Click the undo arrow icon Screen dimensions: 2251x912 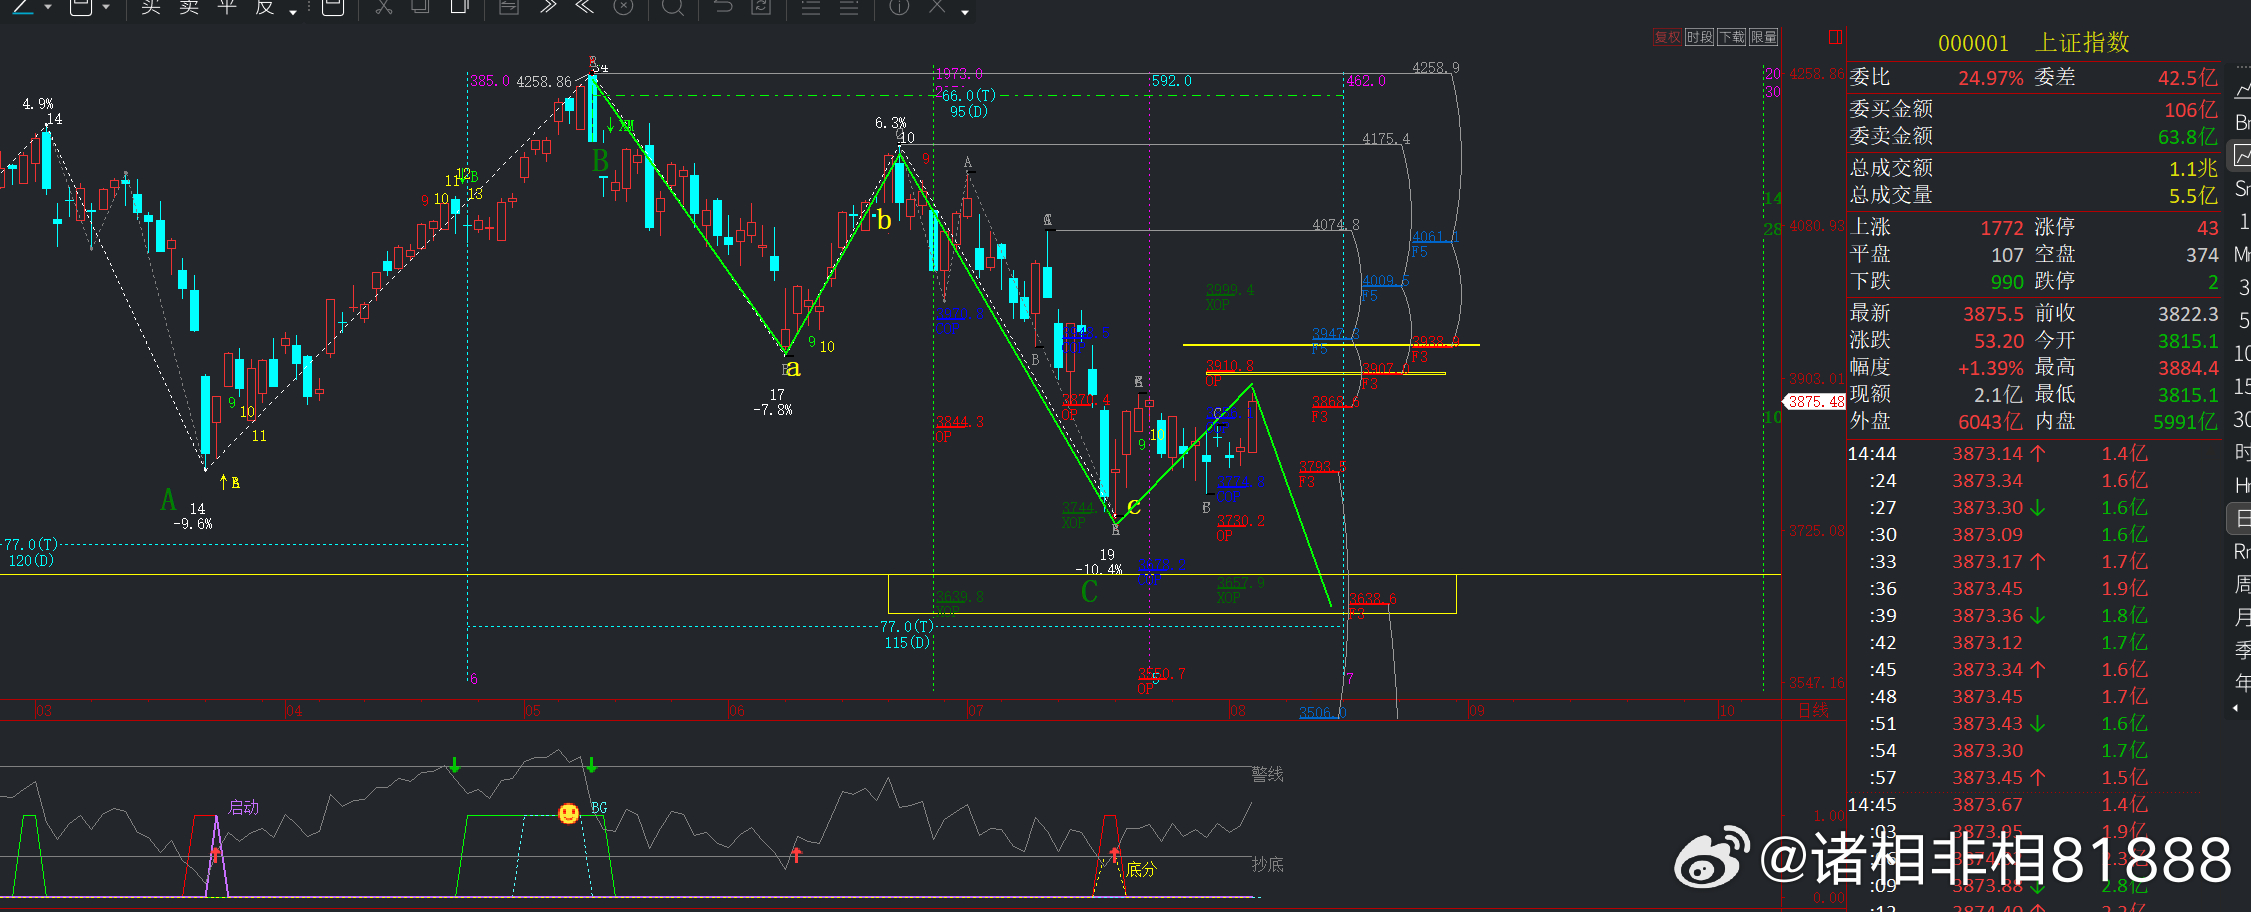(x=723, y=7)
